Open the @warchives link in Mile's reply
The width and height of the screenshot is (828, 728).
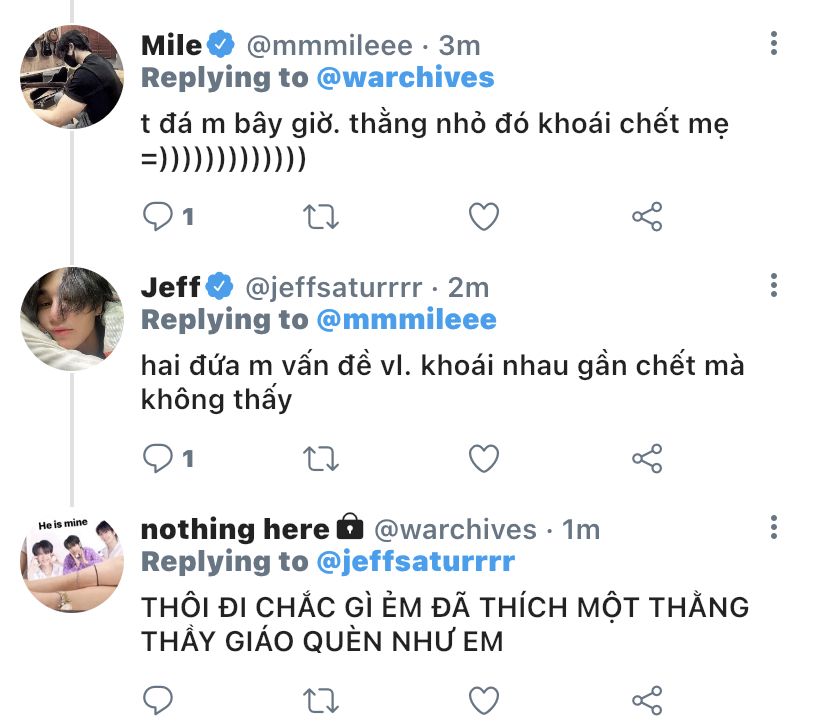point(405,77)
